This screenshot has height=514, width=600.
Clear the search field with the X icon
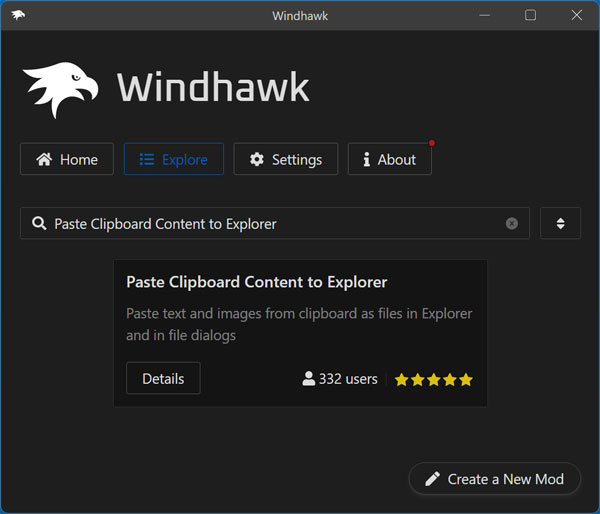point(512,223)
